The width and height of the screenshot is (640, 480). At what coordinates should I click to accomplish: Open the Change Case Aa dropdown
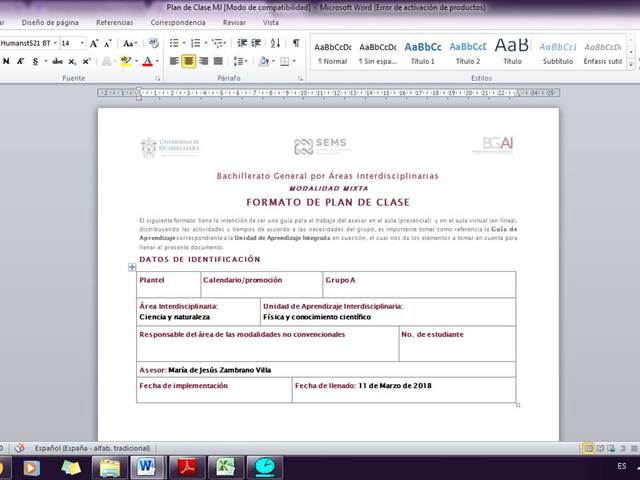130,43
